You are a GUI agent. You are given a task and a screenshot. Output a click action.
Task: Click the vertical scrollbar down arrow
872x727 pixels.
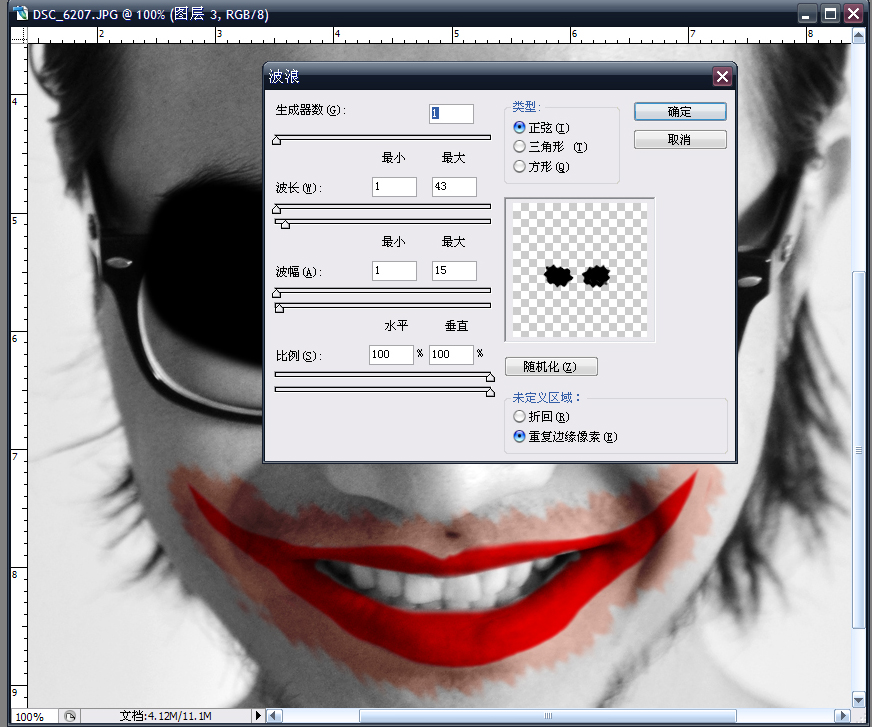[x=859, y=700]
